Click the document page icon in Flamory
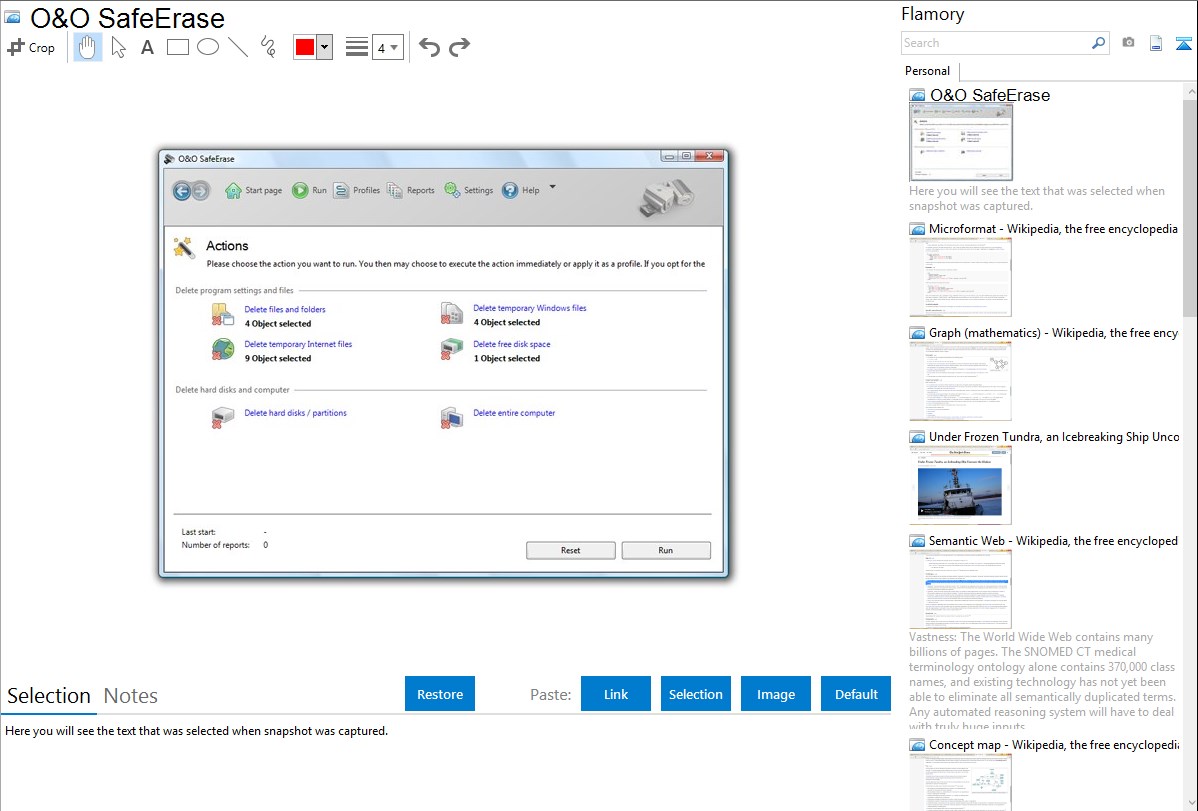Viewport: 1198px width, 811px height. 1156,43
